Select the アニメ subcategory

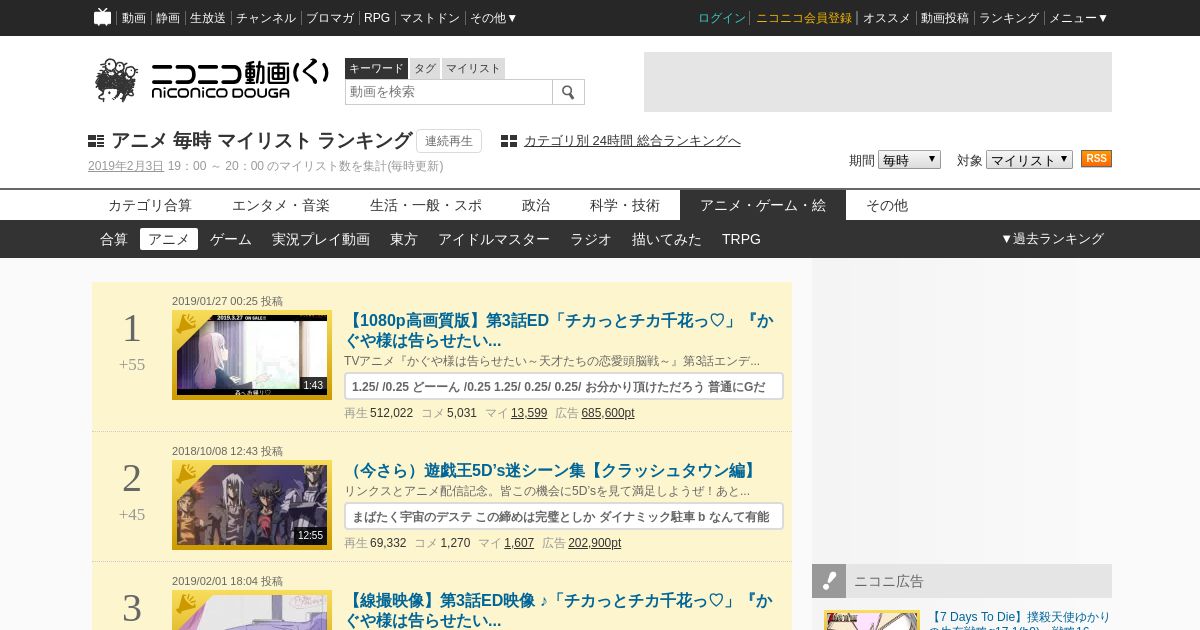[x=169, y=239]
